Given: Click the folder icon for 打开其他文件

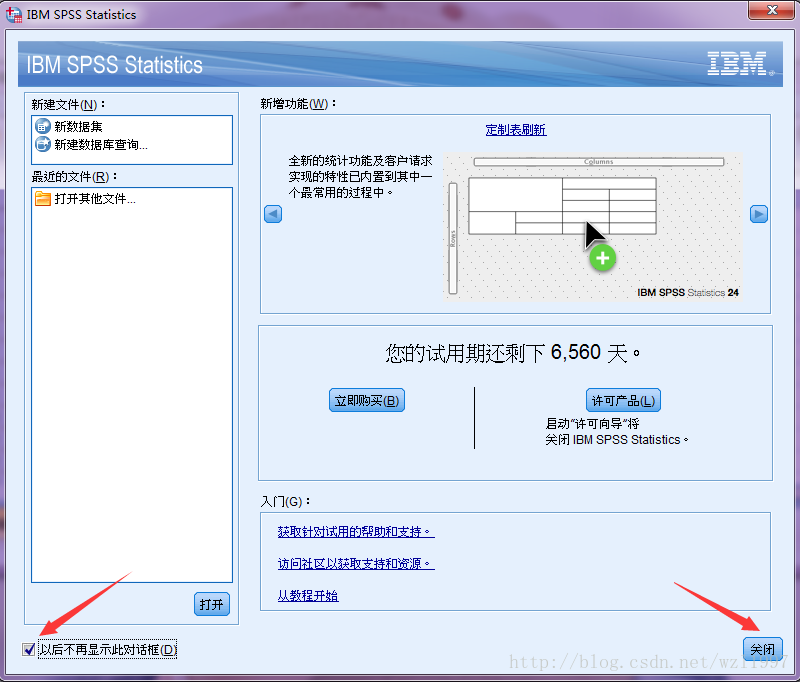Looking at the screenshot, I should [43, 198].
